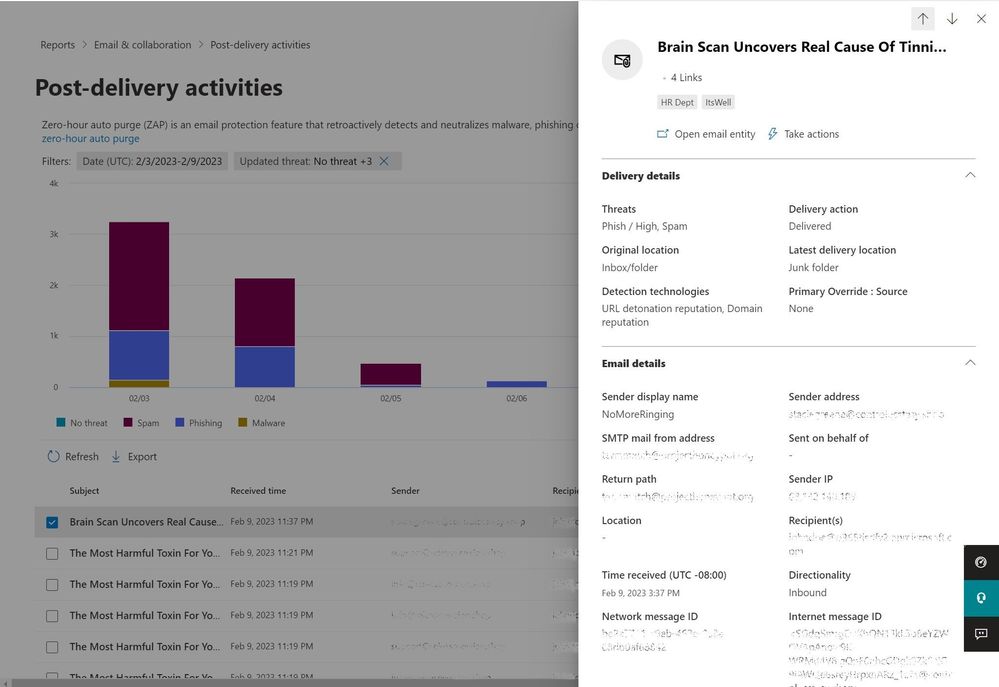This screenshot has width=999, height=687.
Task: Click the refresh circular arrow icon
Action: [x=54, y=456]
